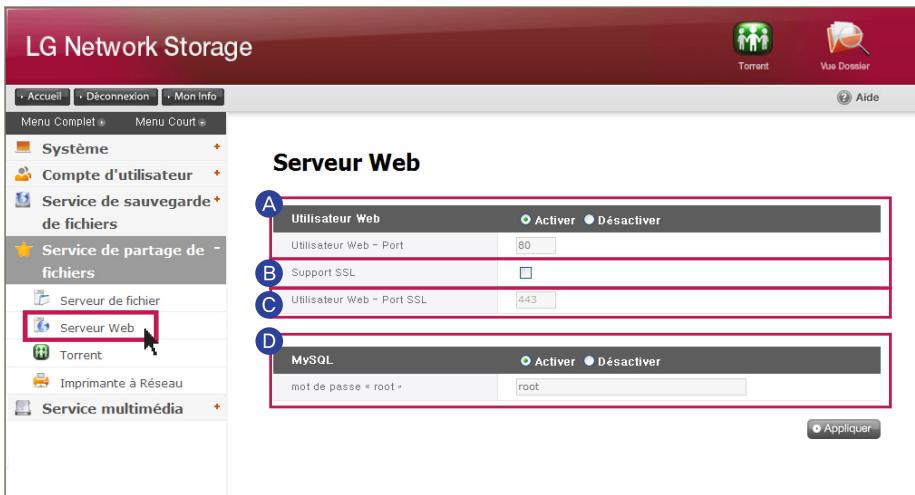
Task: Expand Compte d'utilisateur plus sign
Action: pyautogui.click(x=217, y=173)
